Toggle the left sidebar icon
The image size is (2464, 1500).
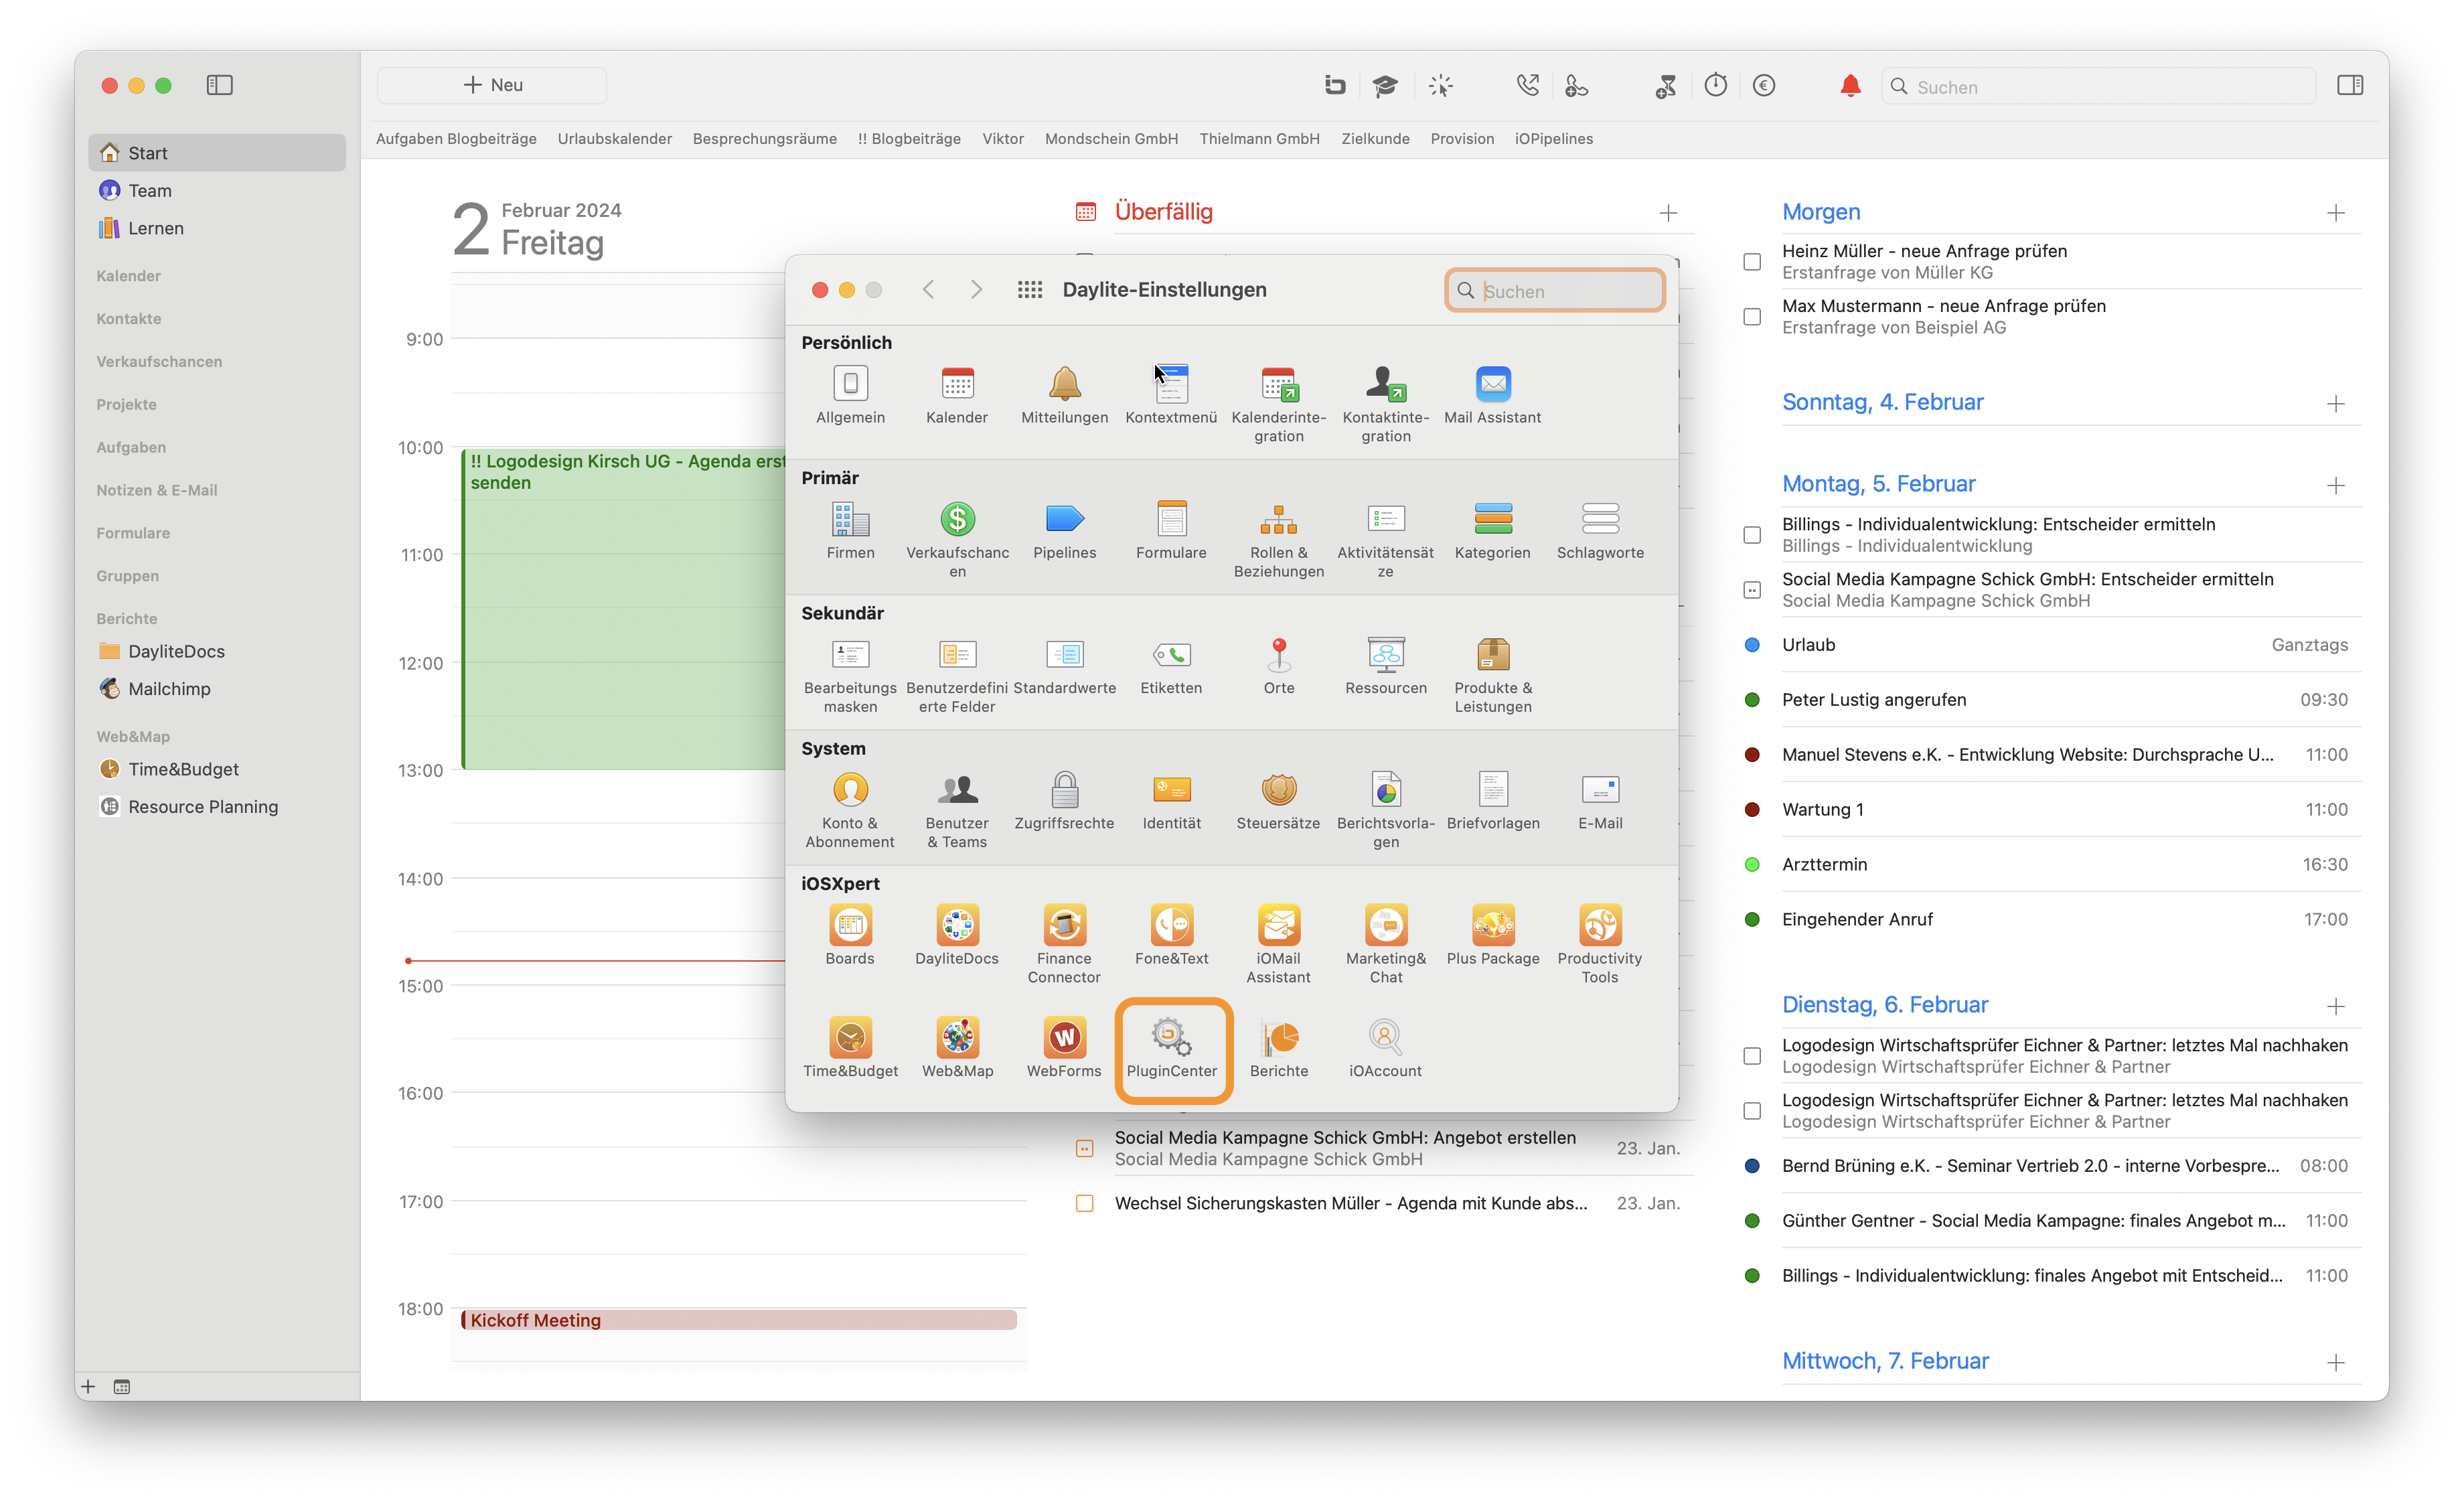point(219,85)
